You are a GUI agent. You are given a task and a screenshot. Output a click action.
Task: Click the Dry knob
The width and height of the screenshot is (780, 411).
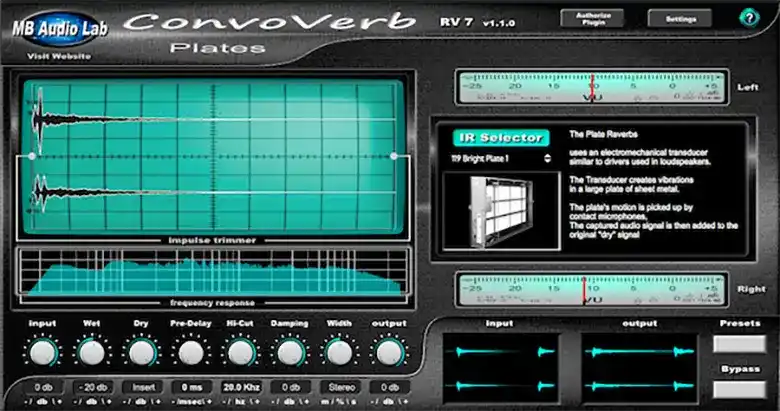click(141, 353)
